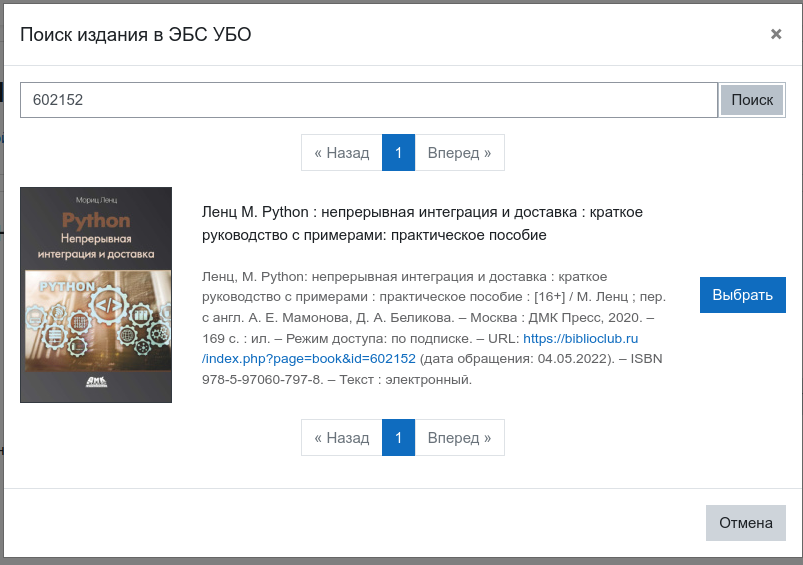The height and width of the screenshot is (565, 803).
Task: Select page 1 in the bottom pagination
Action: [x=398, y=437]
